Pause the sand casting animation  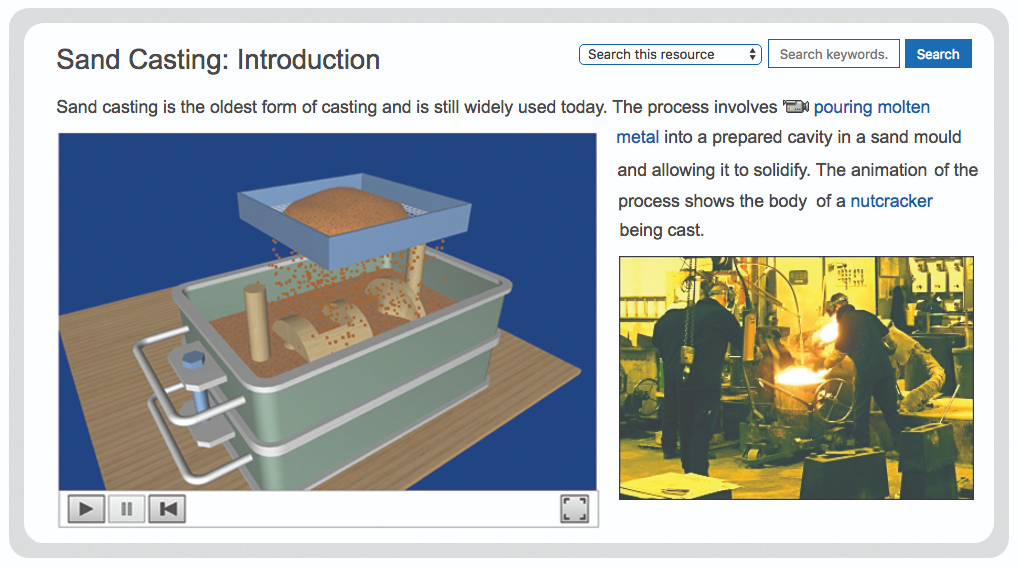[127, 509]
